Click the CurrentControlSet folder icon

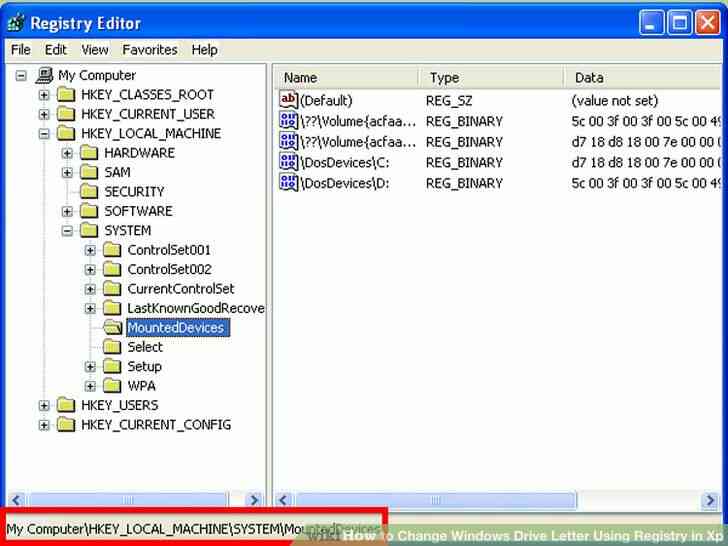click(x=112, y=289)
